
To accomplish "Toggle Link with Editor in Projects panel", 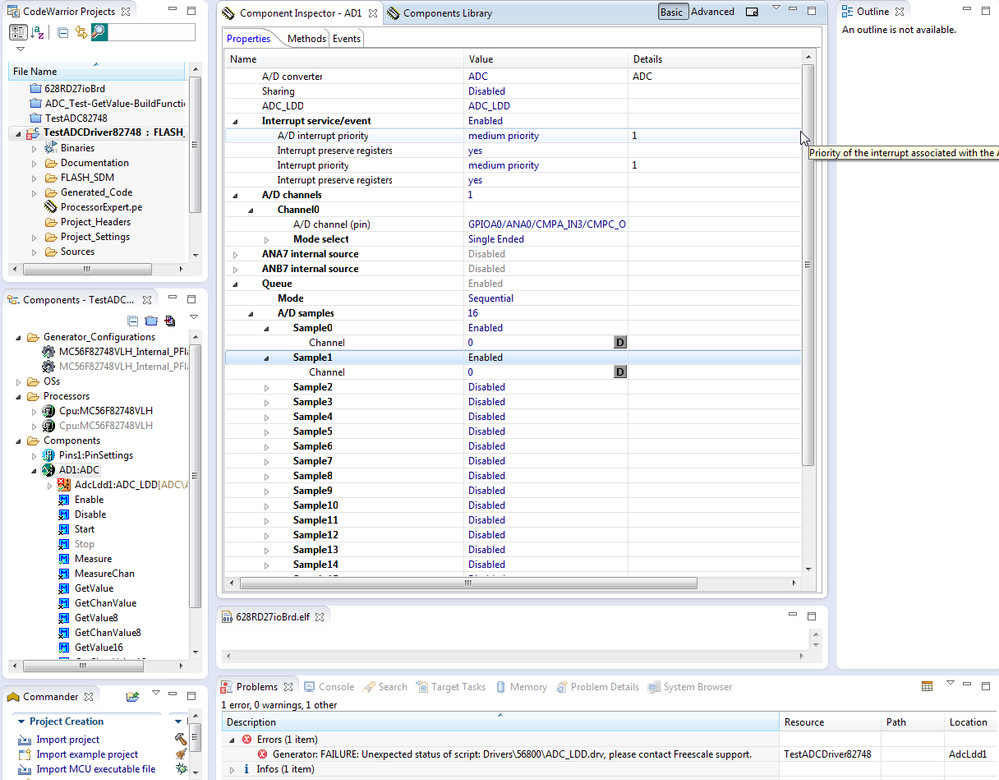I will 80,33.
